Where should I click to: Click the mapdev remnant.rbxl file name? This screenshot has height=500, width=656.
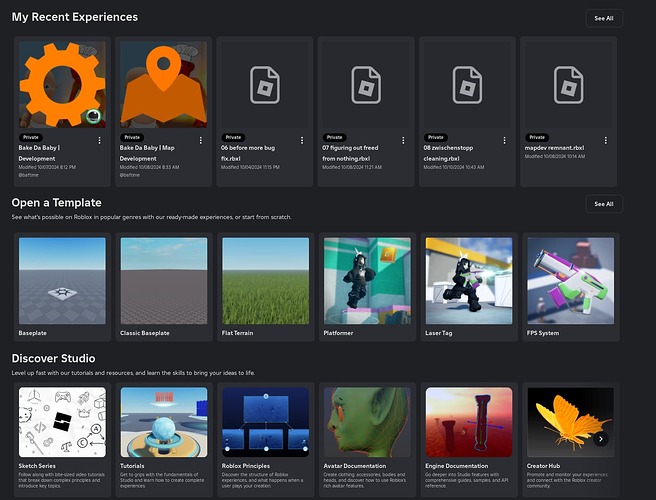tap(554, 148)
